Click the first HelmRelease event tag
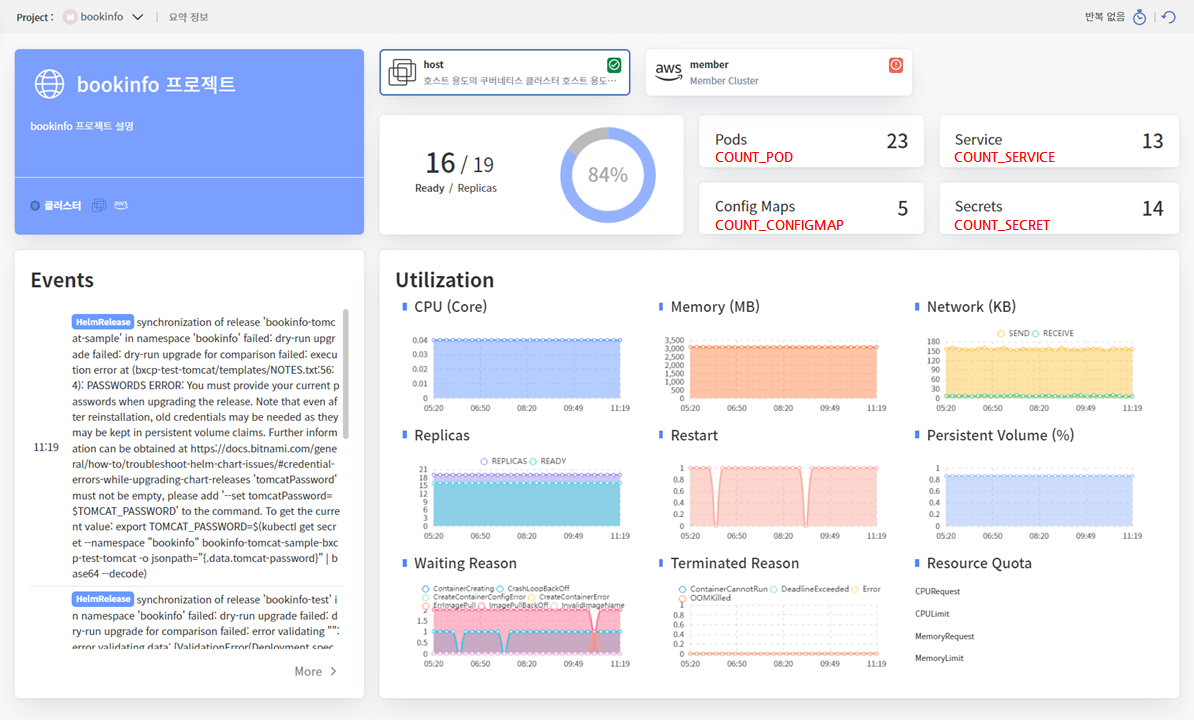This screenshot has width=1194, height=720. click(x=103, y=322)
